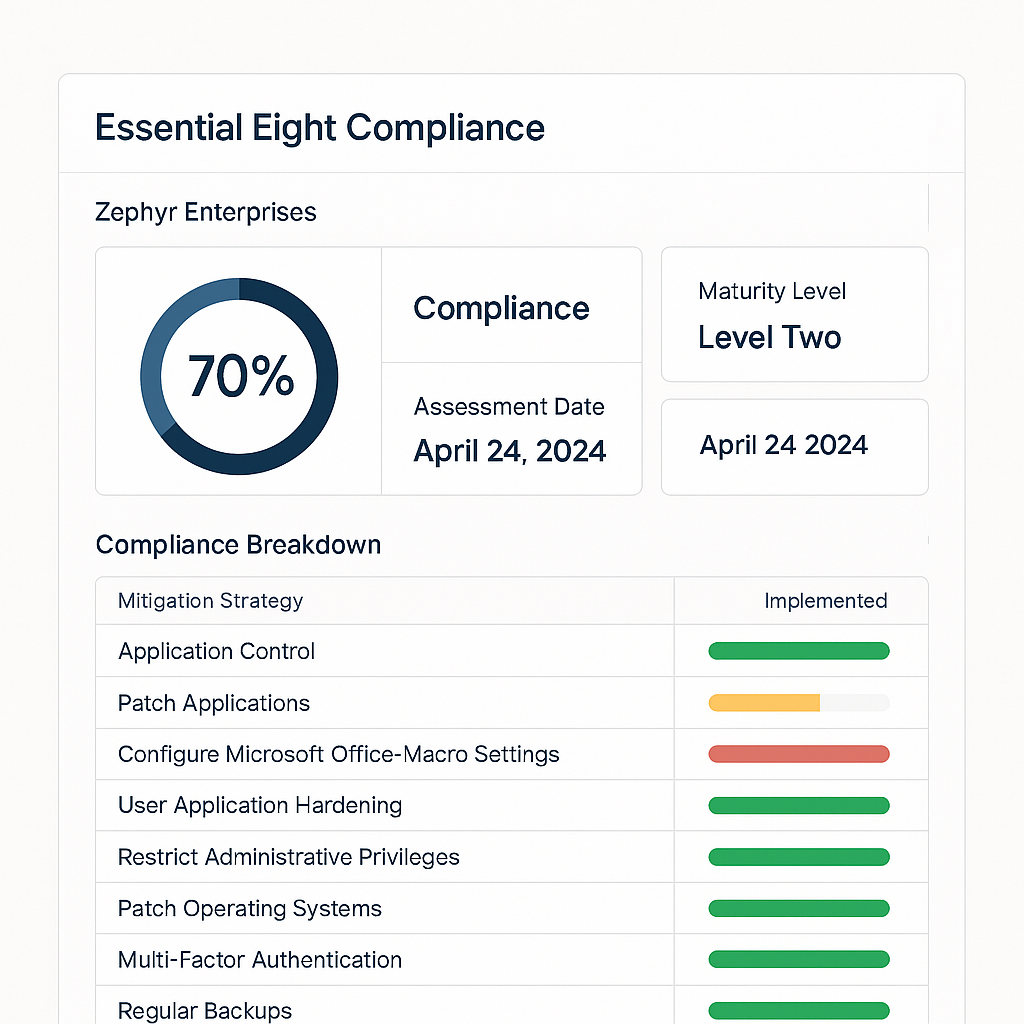
Task: Open User Application Hardening strategy
Action: [x=260, y=805]
